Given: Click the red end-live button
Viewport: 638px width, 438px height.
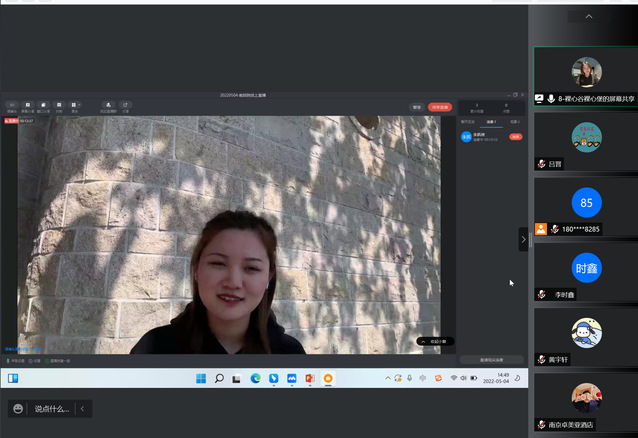Looking at the screenshot, I should (x=440, y=107).
